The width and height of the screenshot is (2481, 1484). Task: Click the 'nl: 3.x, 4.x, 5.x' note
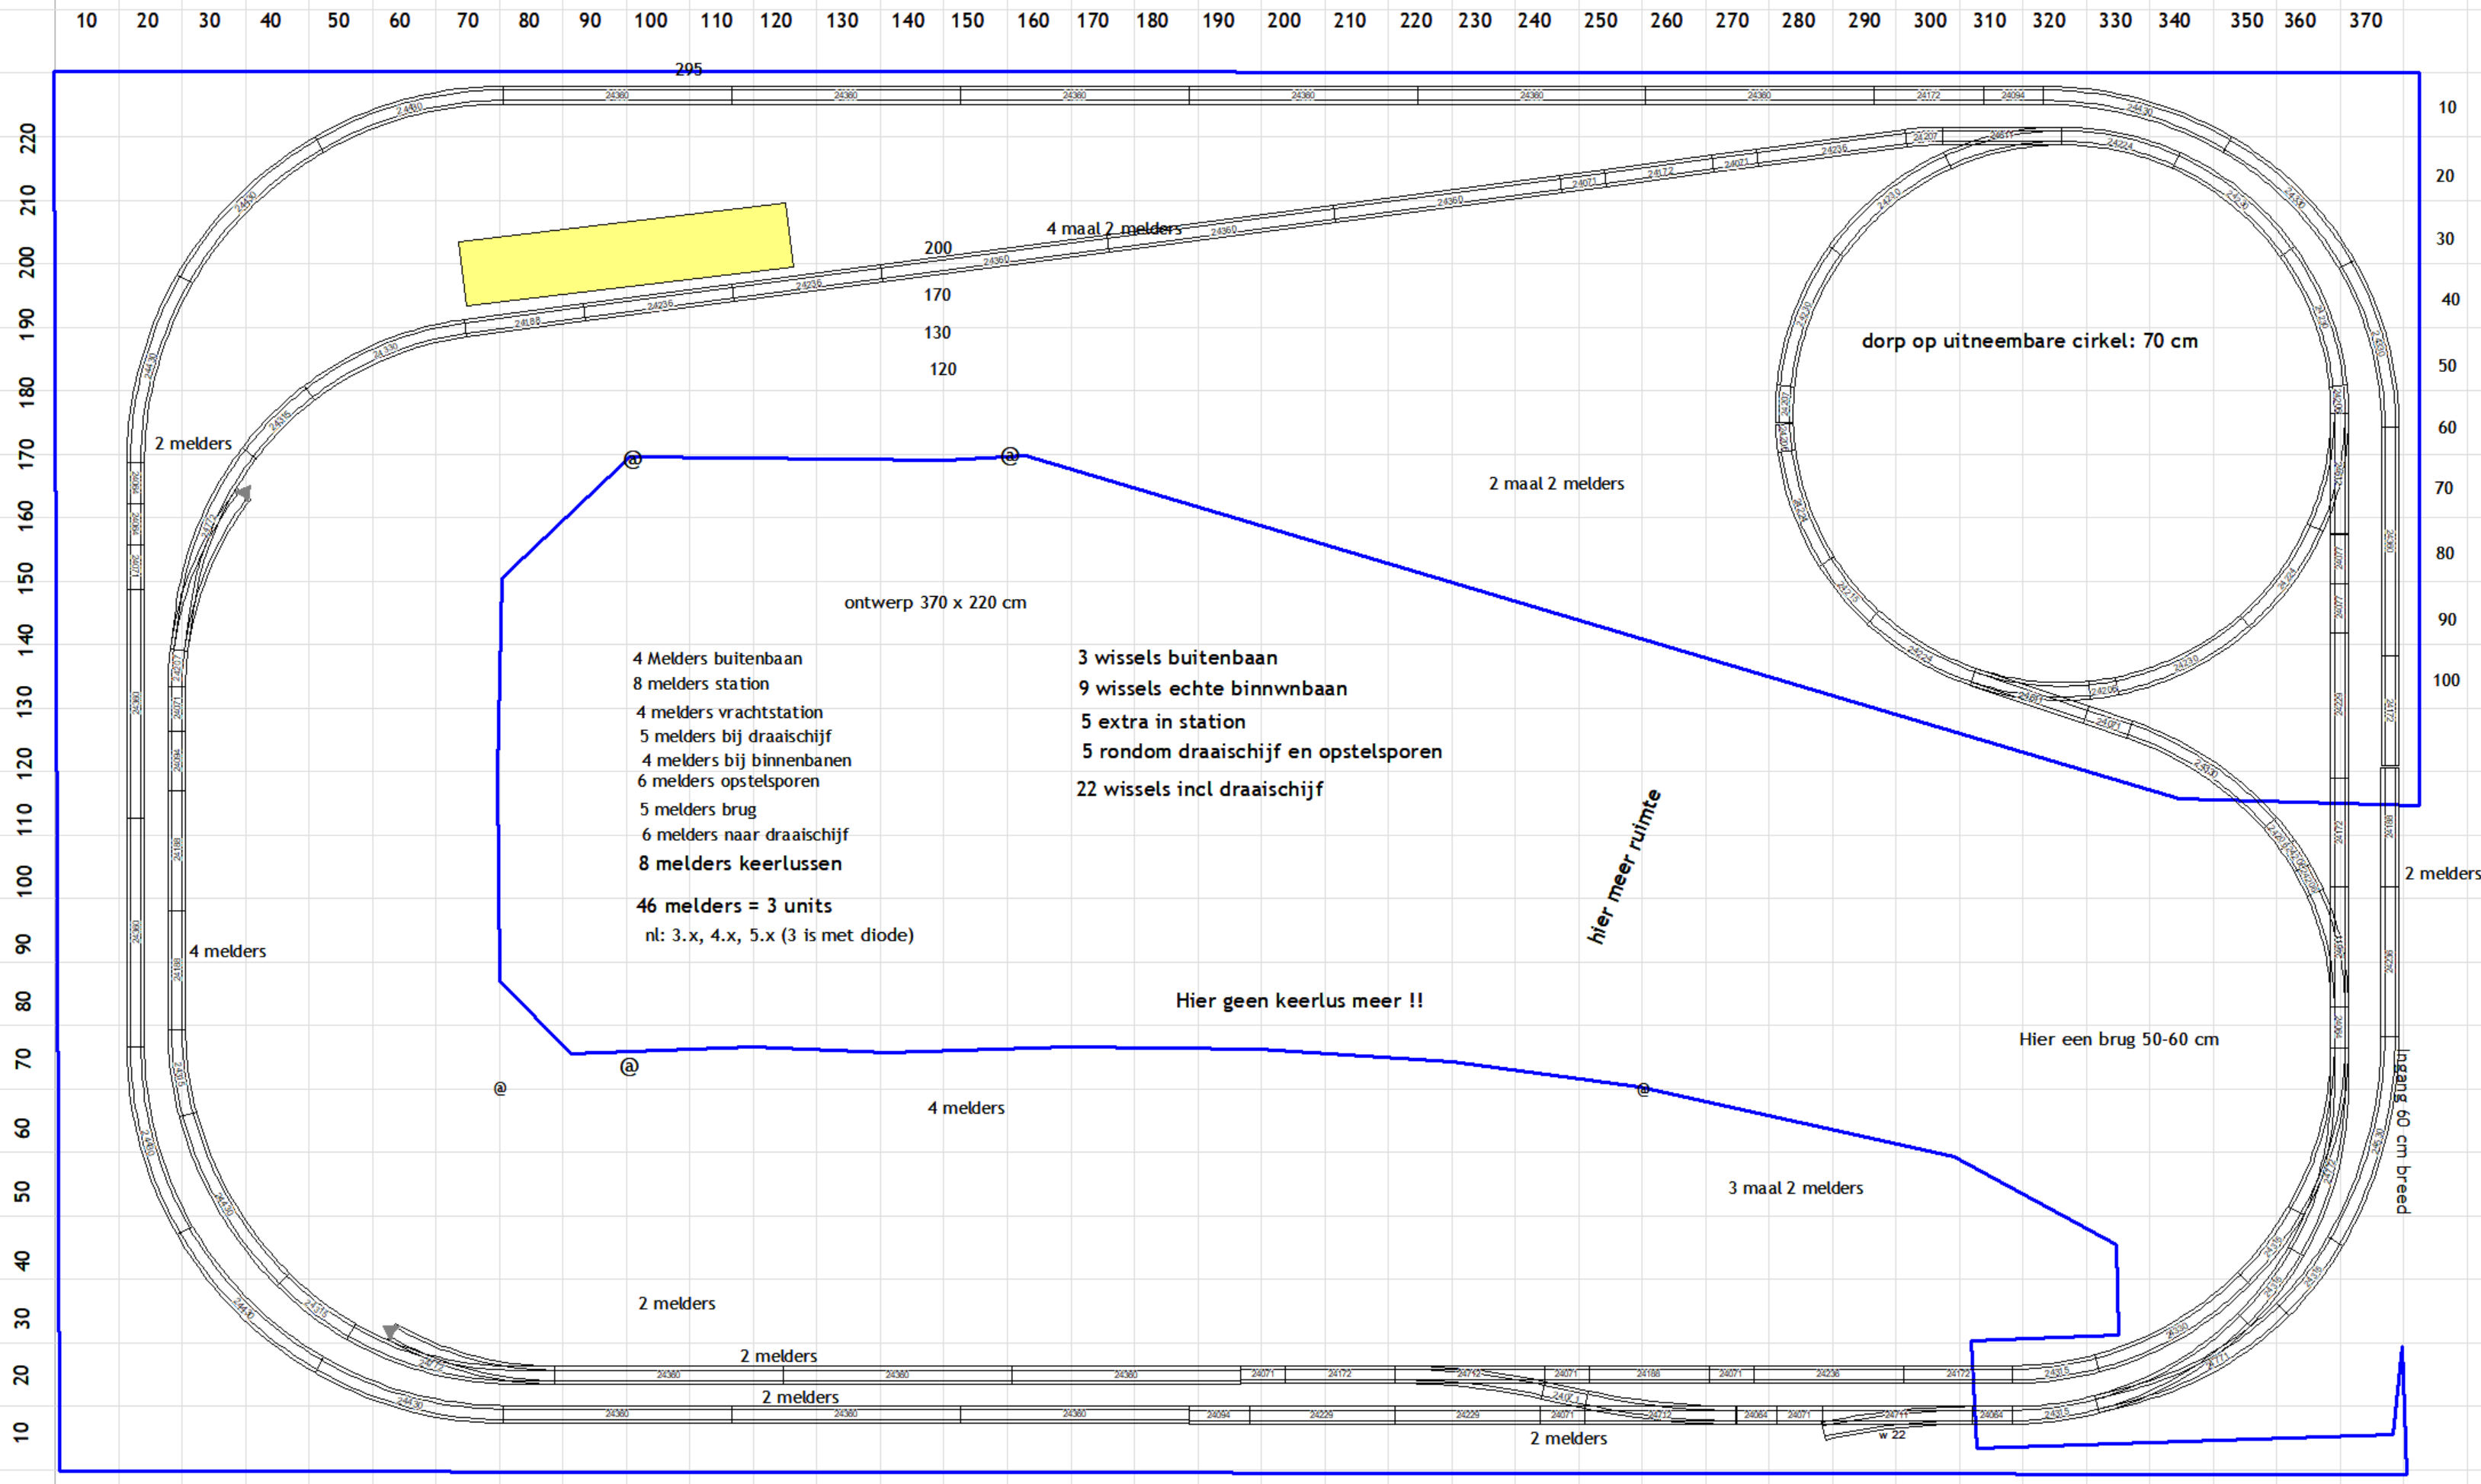779,936
